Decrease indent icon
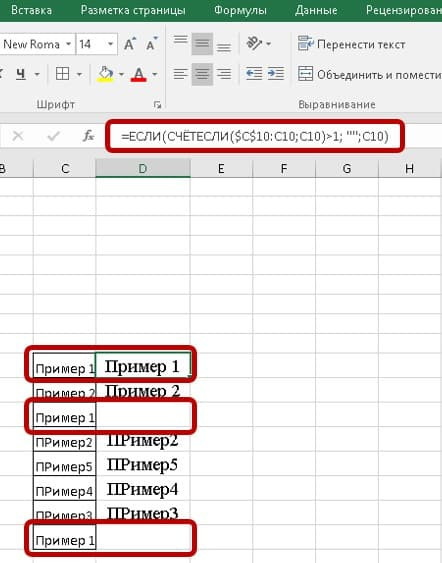 (254, 74)
